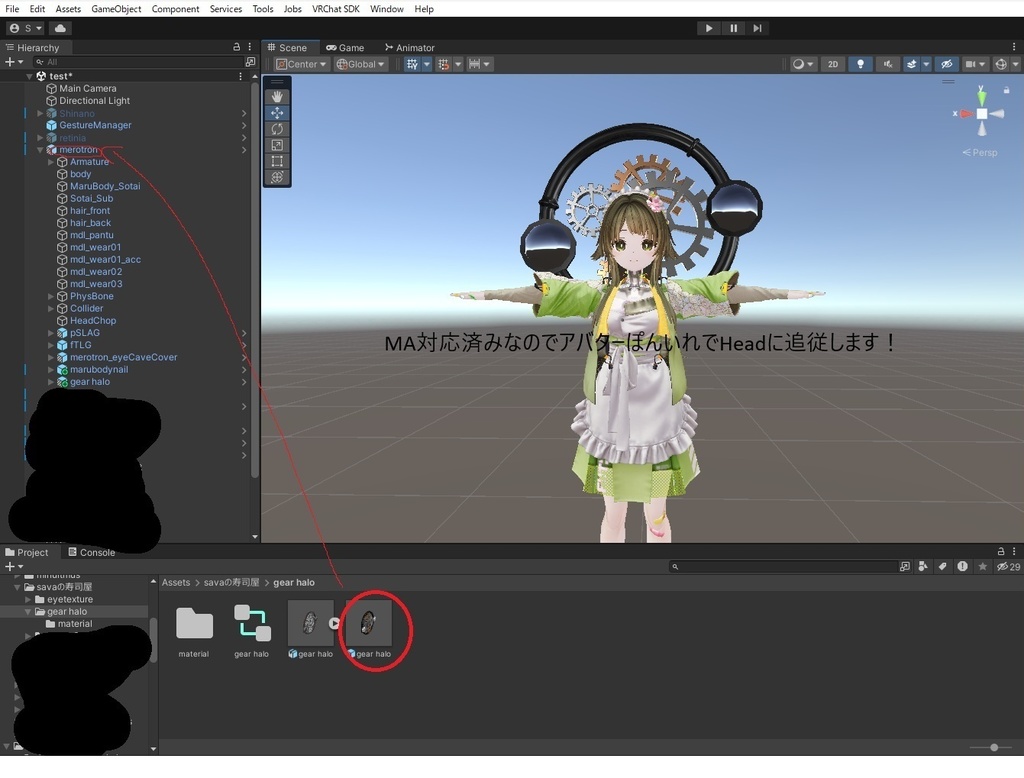Adjust the asset icon size slider

[x=993, y=747]
